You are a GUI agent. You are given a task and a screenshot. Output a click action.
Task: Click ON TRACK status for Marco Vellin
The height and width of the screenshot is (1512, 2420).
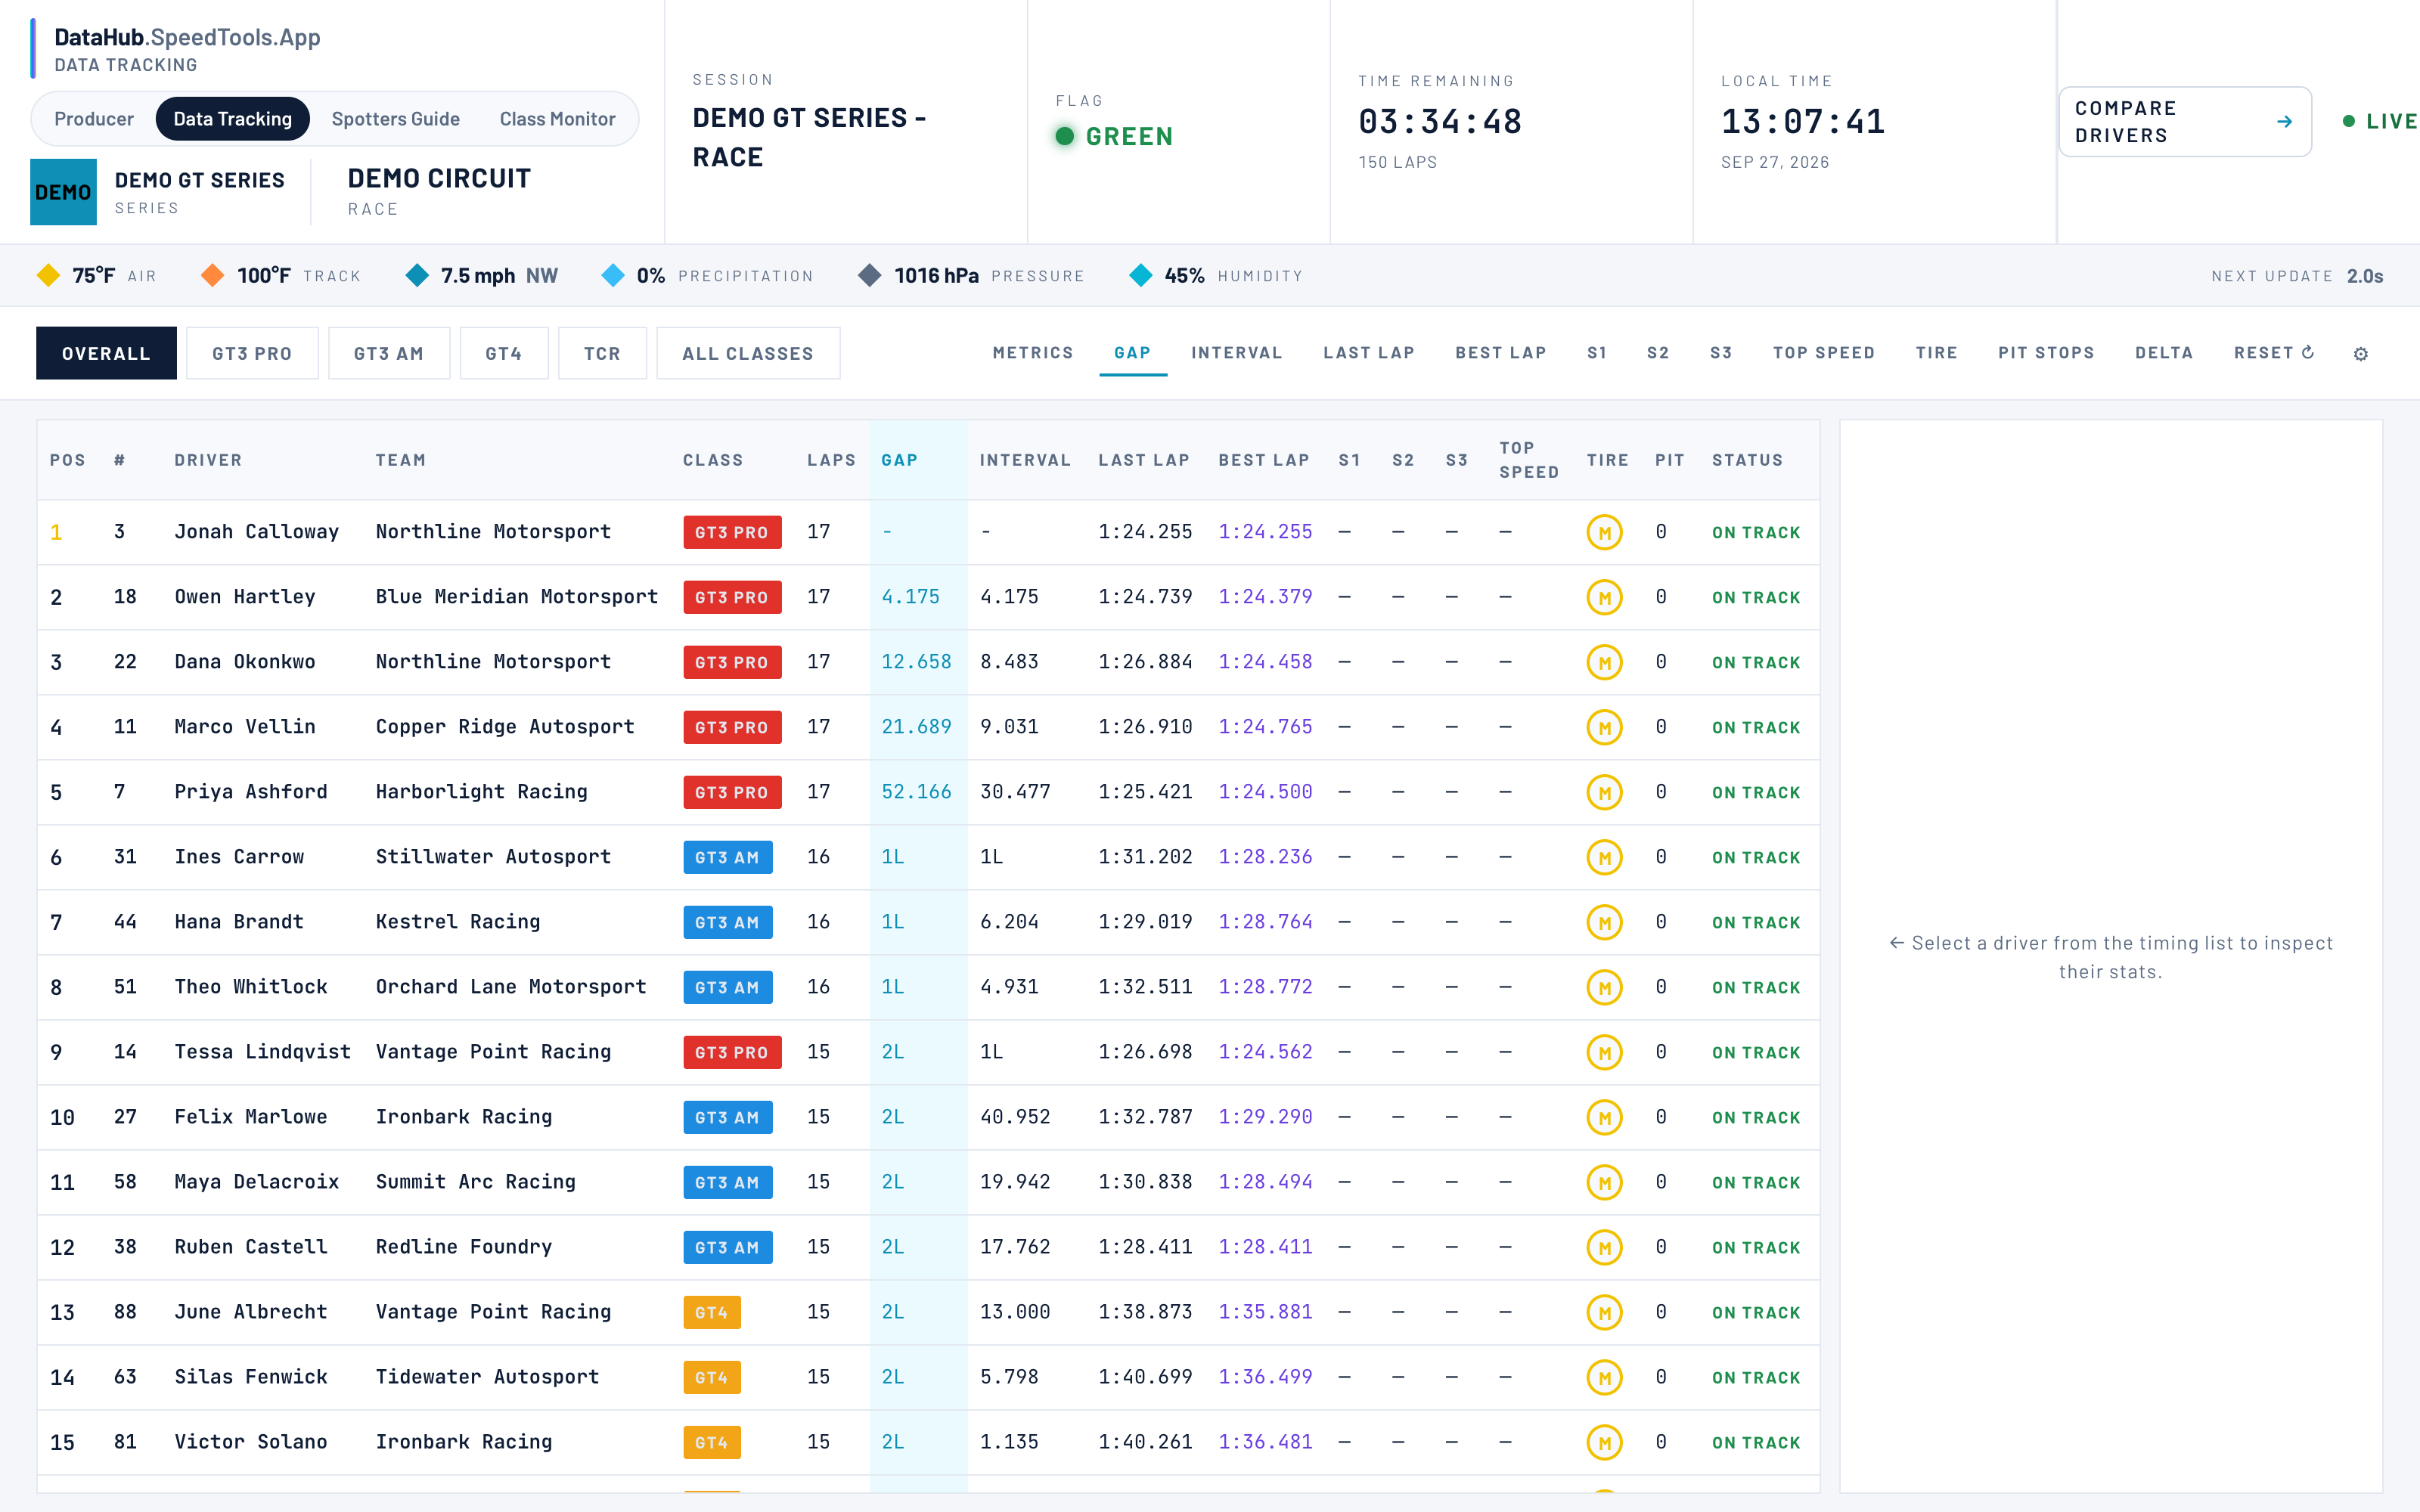(1756, 727)
